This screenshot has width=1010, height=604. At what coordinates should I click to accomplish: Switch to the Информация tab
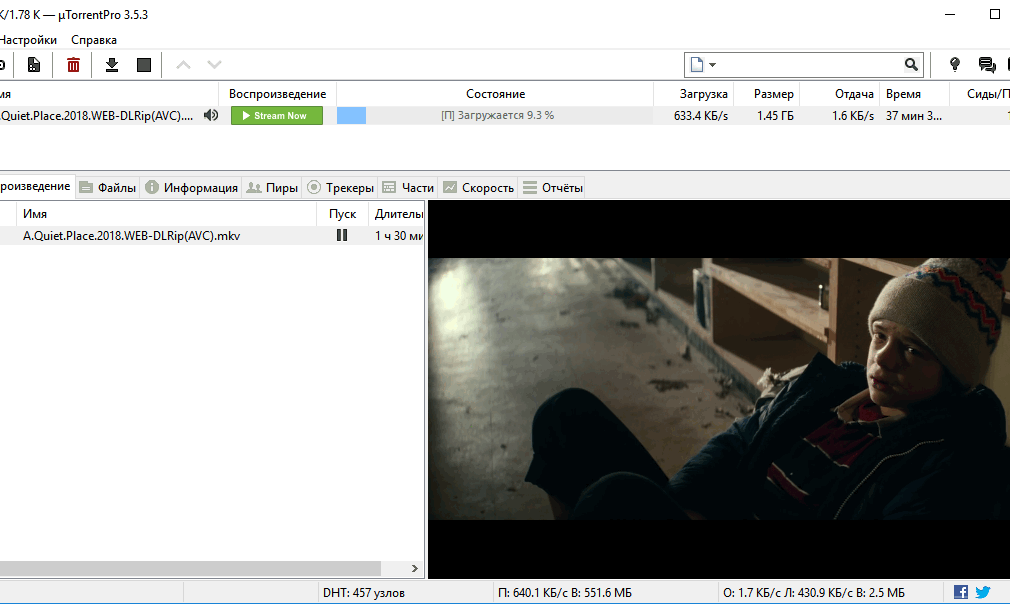(191, 187)
